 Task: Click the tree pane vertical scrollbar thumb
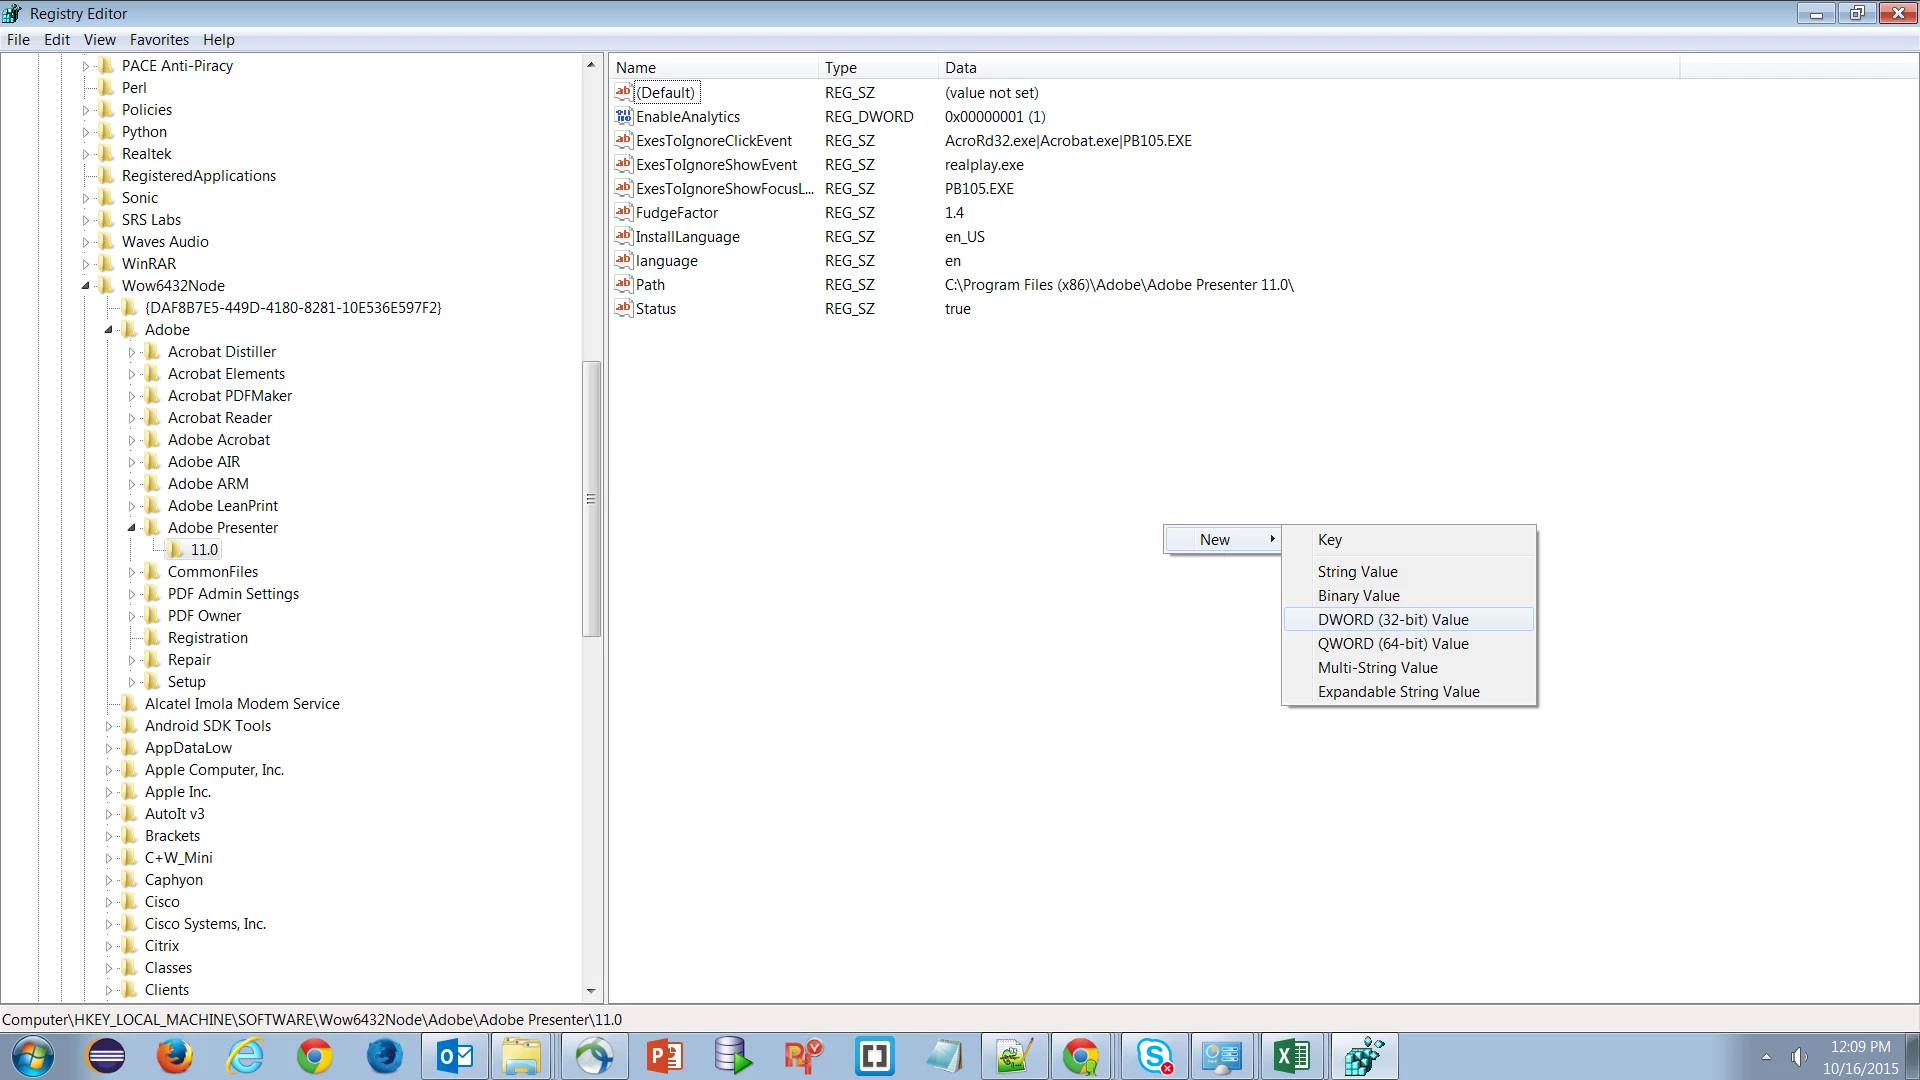tap(591, 498)
